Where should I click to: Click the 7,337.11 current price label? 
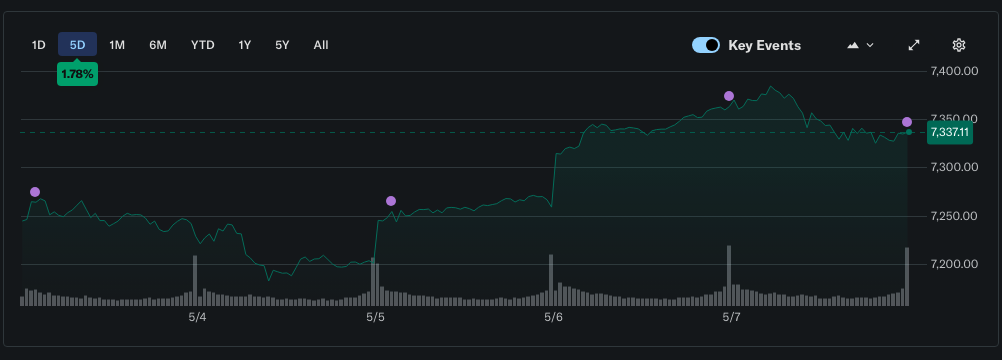coord(950,132)
